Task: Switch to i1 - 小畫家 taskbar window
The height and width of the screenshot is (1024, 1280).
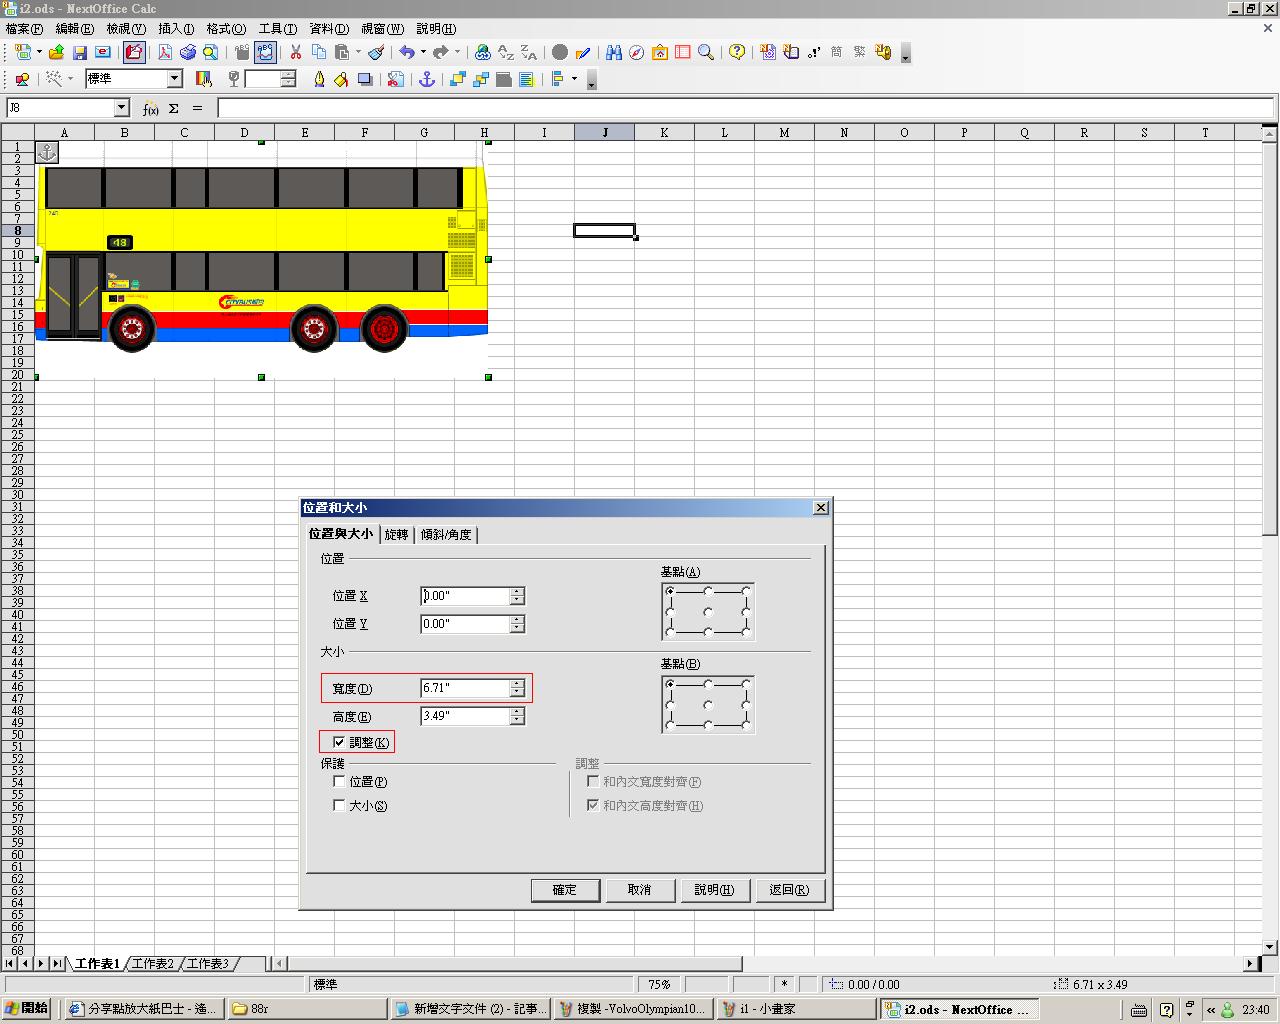Action: (x=796, y=1009)
